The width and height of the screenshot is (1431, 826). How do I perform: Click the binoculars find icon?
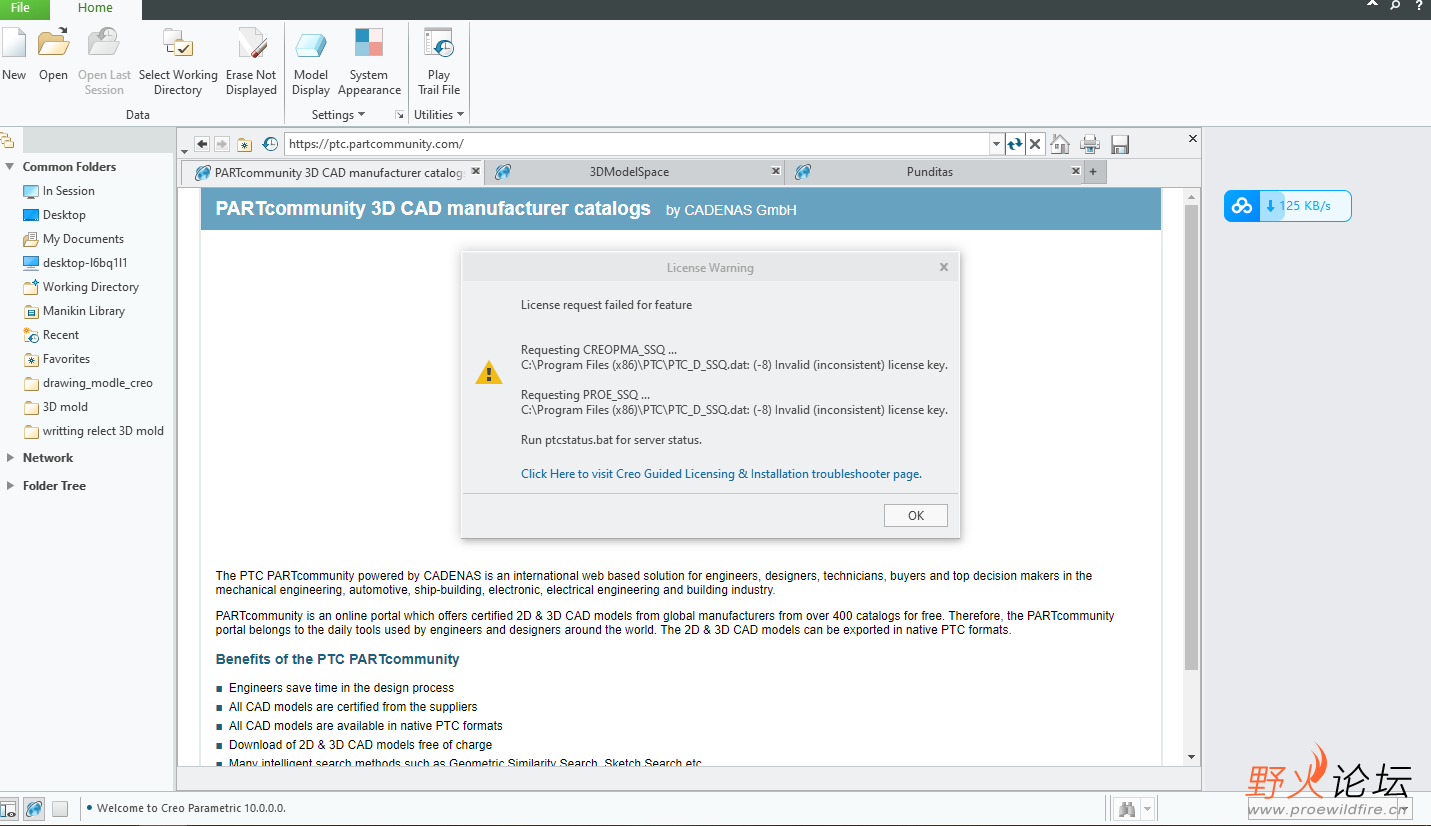click(1127, 809)
